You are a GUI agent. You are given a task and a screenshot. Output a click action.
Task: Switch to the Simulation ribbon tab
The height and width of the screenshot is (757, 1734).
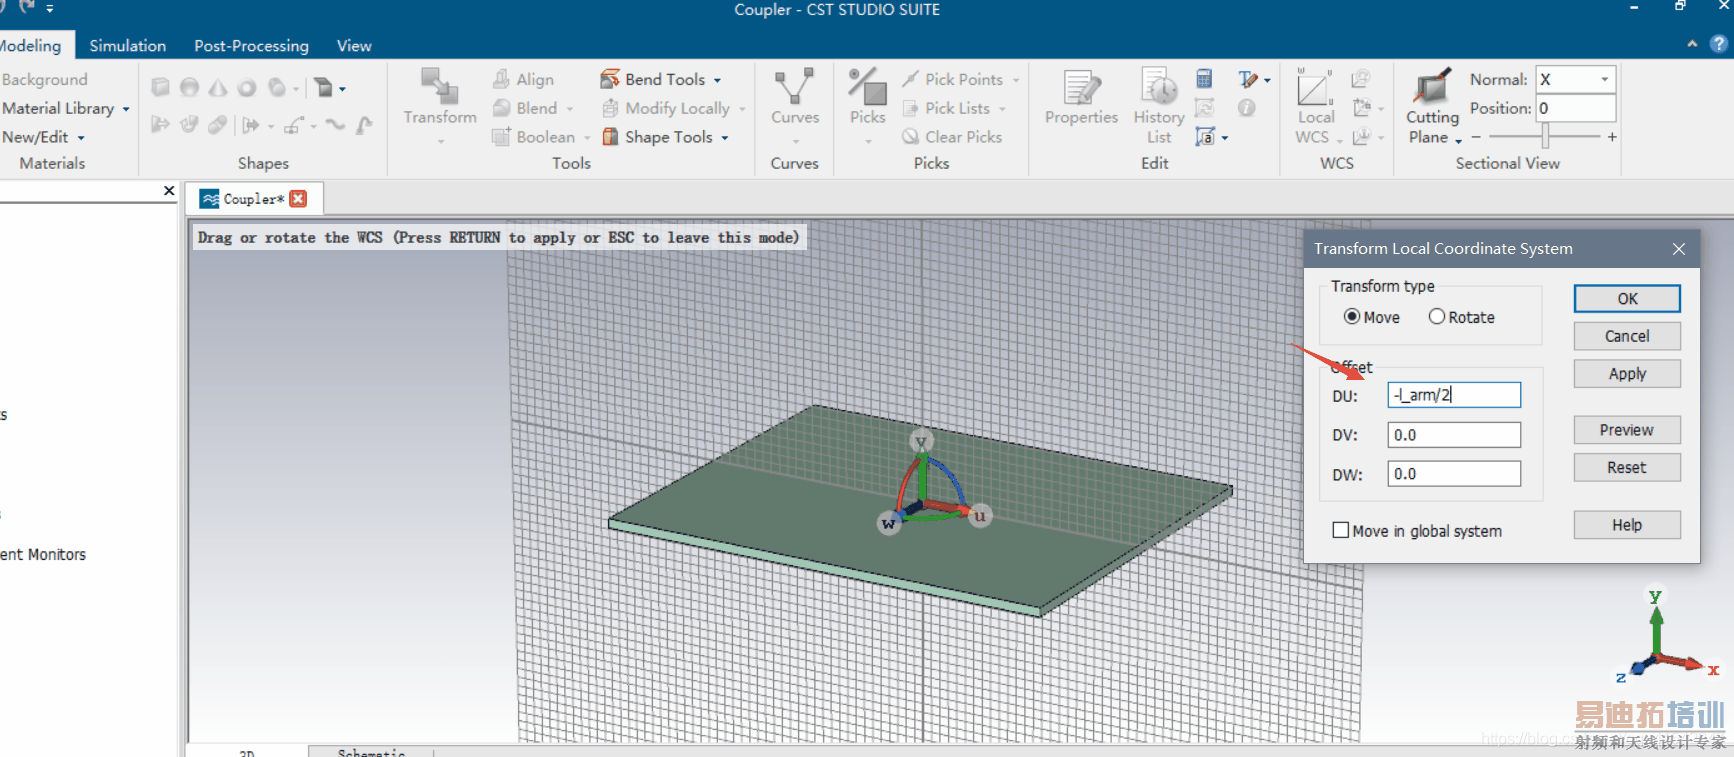(x=128, y=45)
